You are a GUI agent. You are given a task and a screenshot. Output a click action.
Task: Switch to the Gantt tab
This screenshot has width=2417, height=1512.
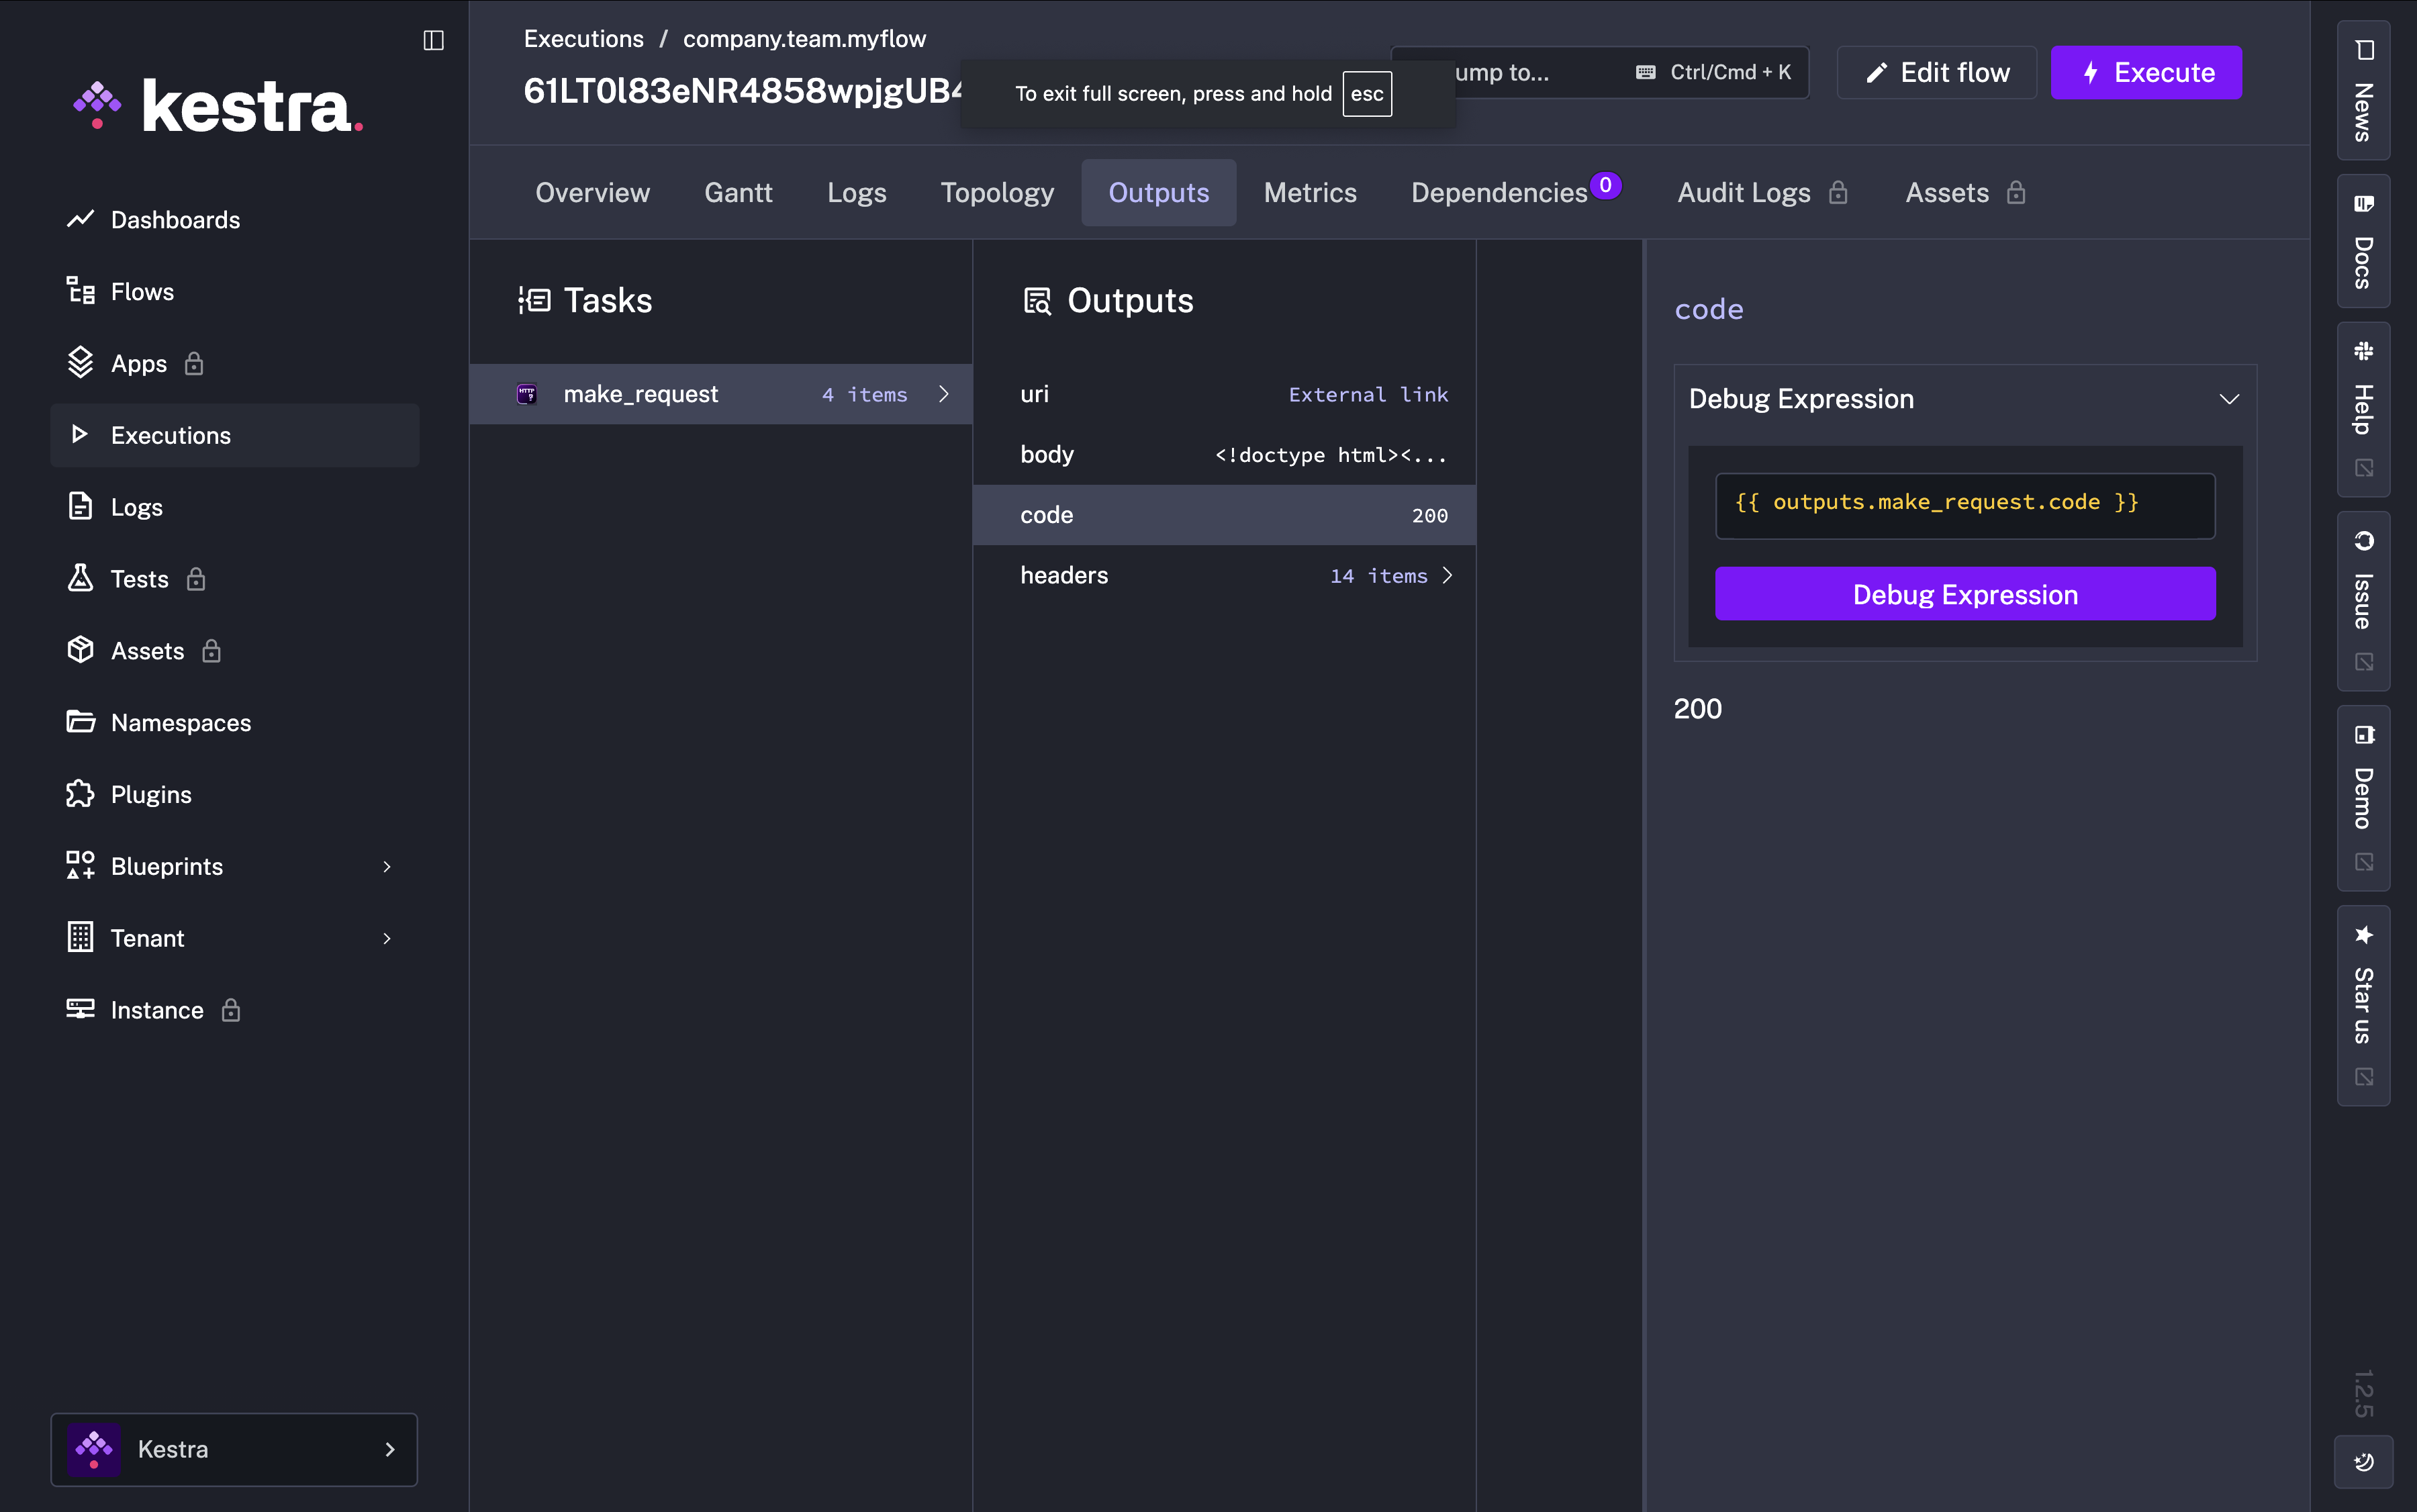pyautogui.click(x=738, y=193)
